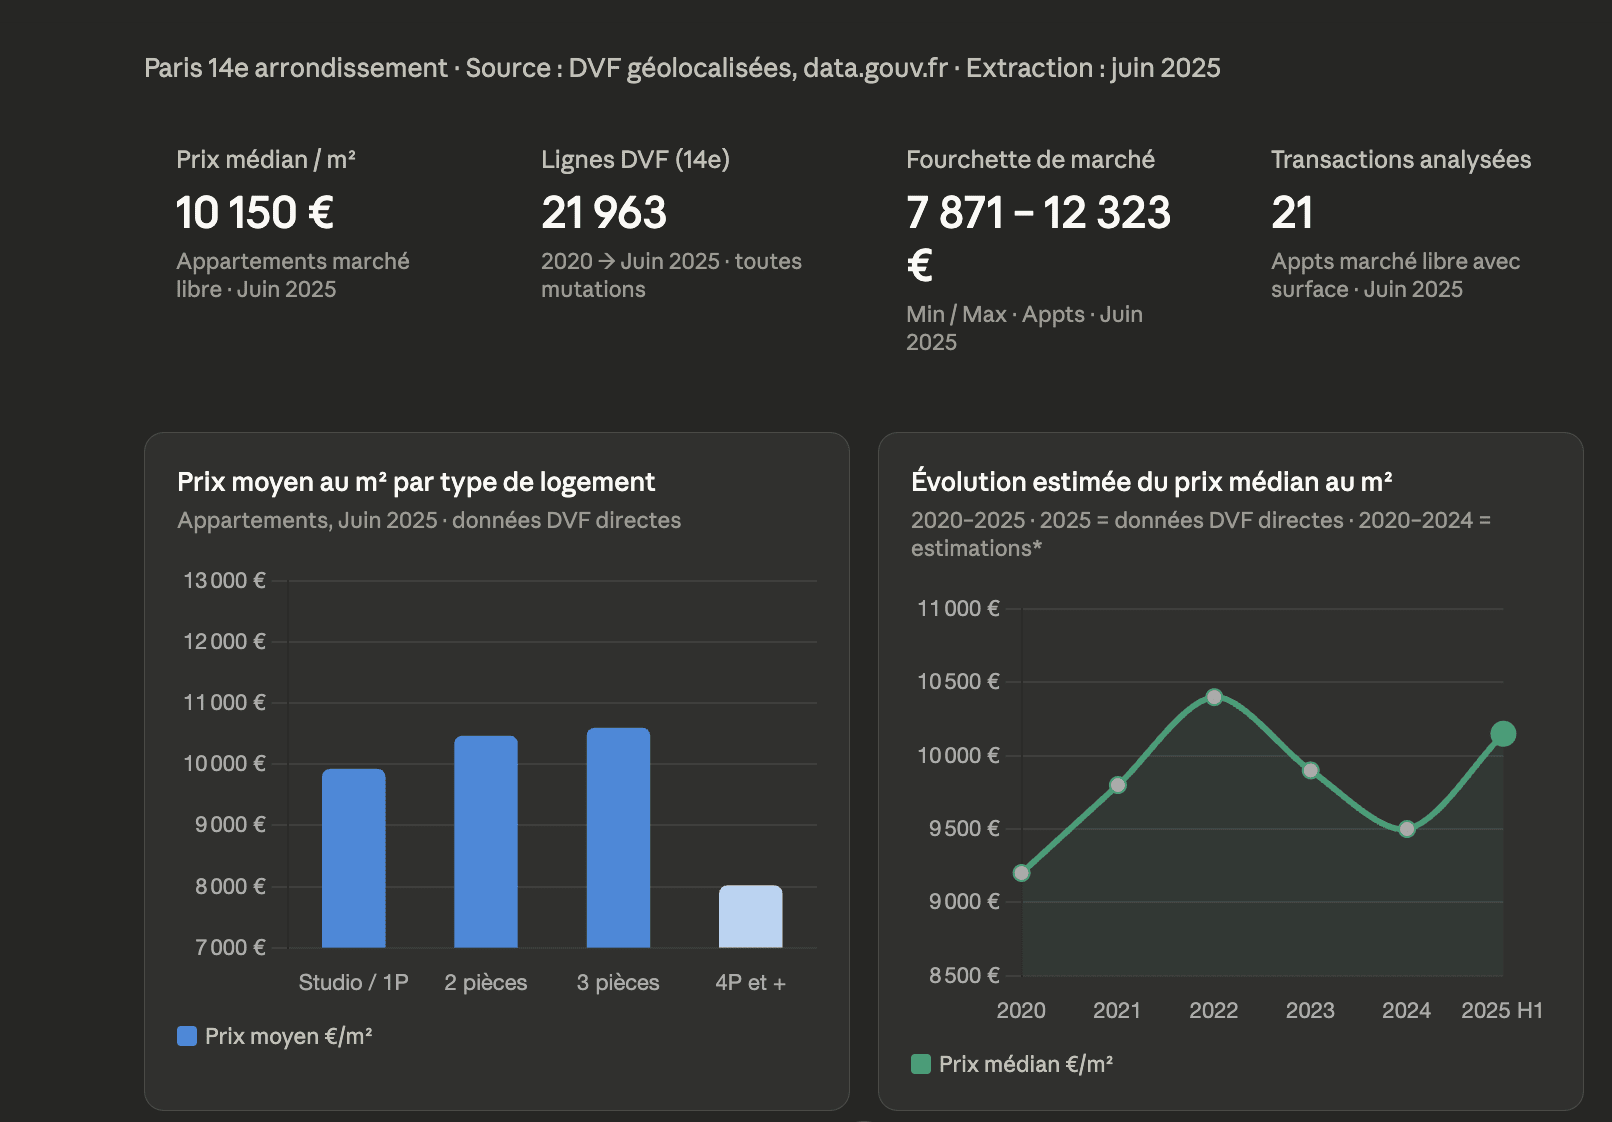
Task: Click 'Évolution estimée du prix médian au m²' title
Action: point(1152,482)
